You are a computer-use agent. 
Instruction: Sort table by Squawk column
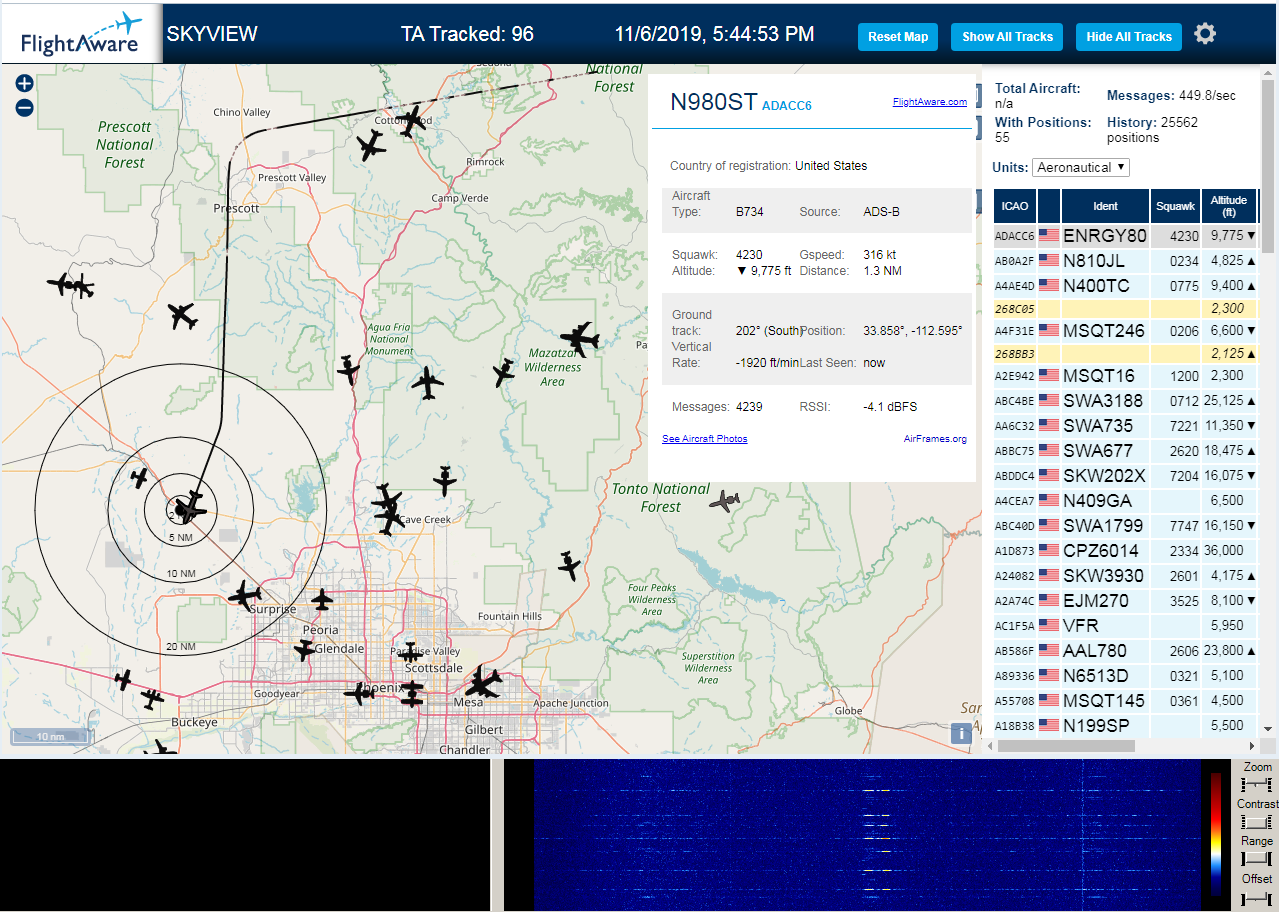(1175, 206)
